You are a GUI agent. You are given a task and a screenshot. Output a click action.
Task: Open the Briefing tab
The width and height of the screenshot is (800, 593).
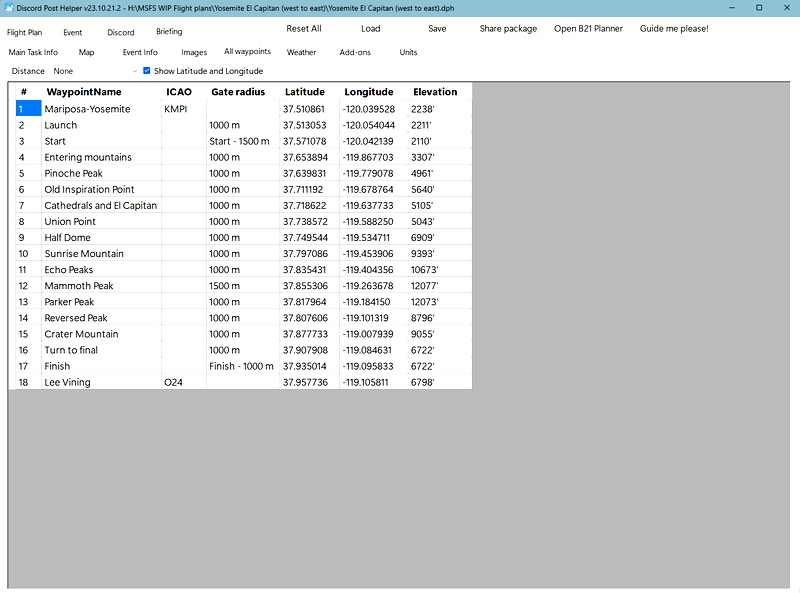click(168, 31)
